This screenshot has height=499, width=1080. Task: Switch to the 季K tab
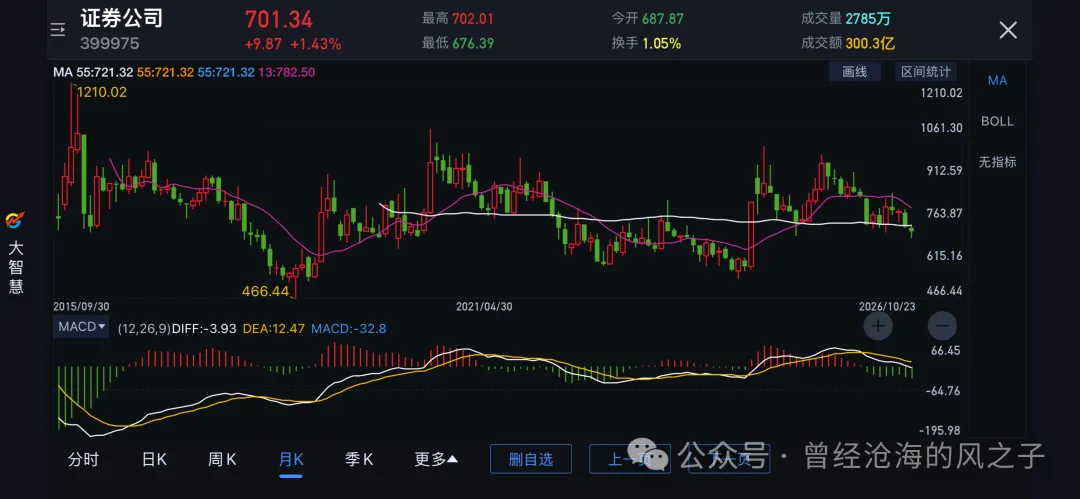tap(359, 460)
